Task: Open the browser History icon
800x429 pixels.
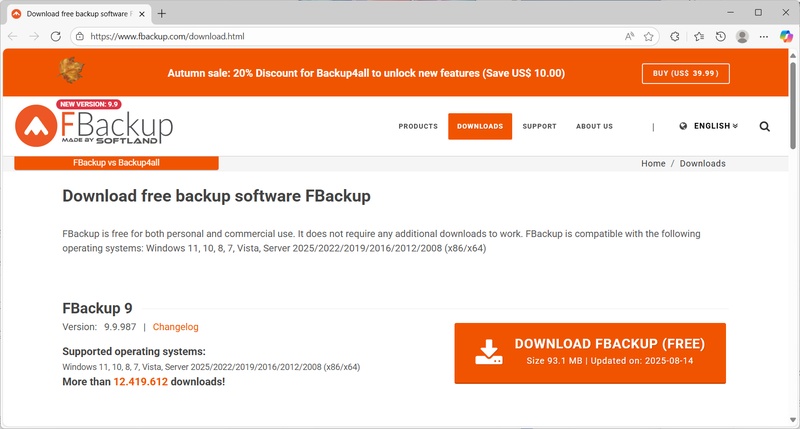Action: (x=720, y=36)
